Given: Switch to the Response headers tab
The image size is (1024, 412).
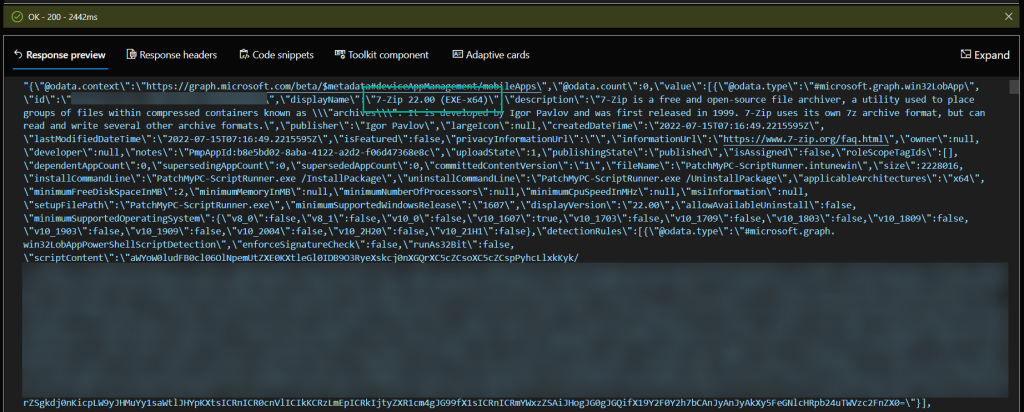Looking at the screenshot, I should pyautogui.click(x=172, y=55).
